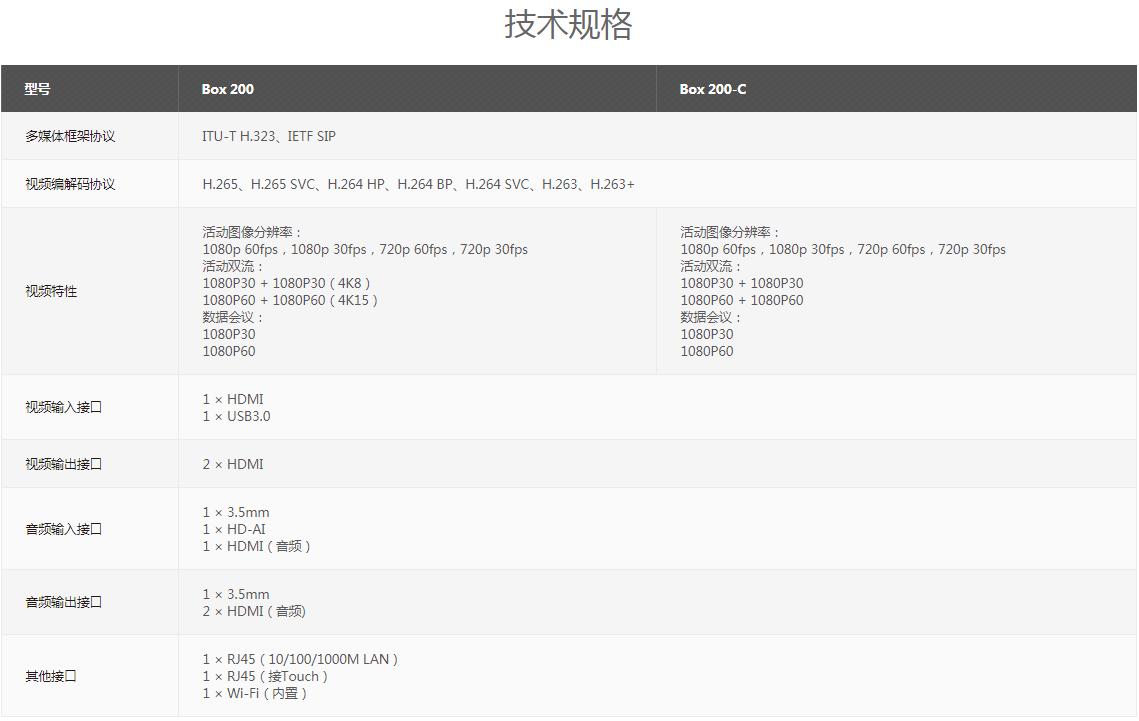The width and height of the screenshot is (1139, 721).
Task: Click the RJ45（接Touch）entry
Action: (x=265, y=676)
